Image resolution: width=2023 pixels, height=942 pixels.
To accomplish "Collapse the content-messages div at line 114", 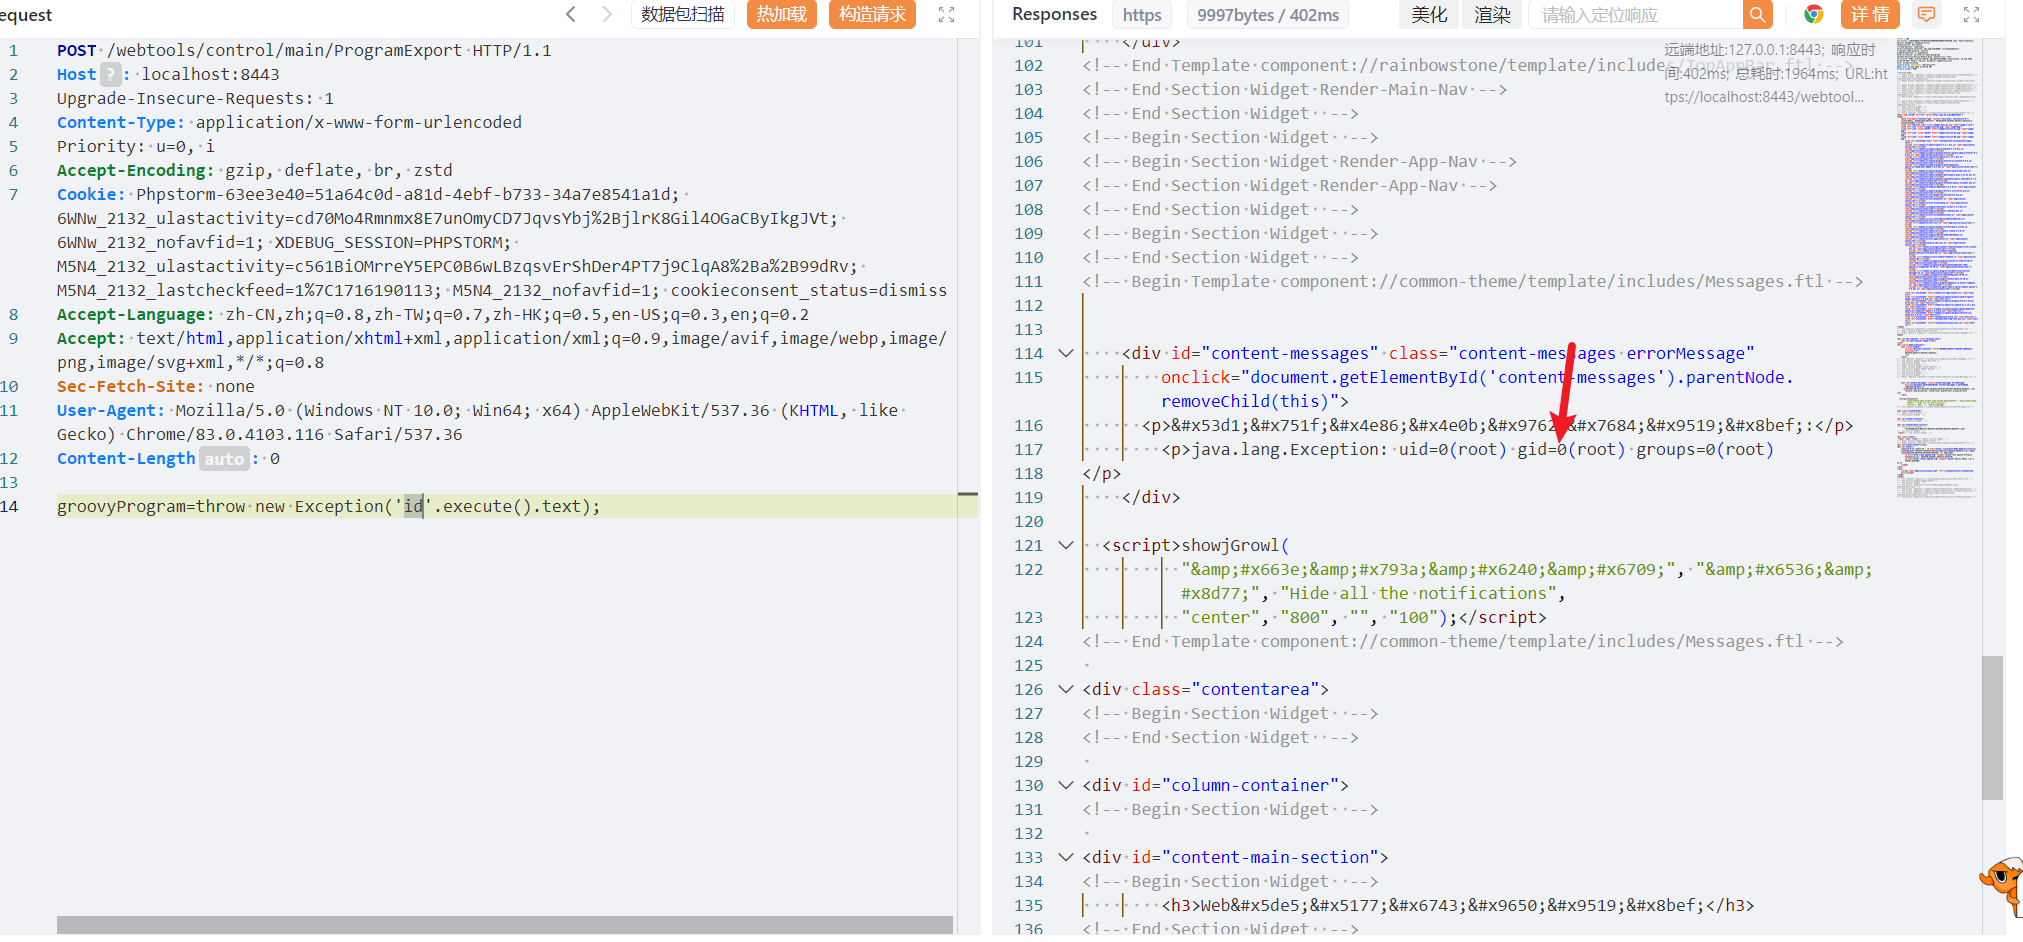I will (x=1066, y=353).
